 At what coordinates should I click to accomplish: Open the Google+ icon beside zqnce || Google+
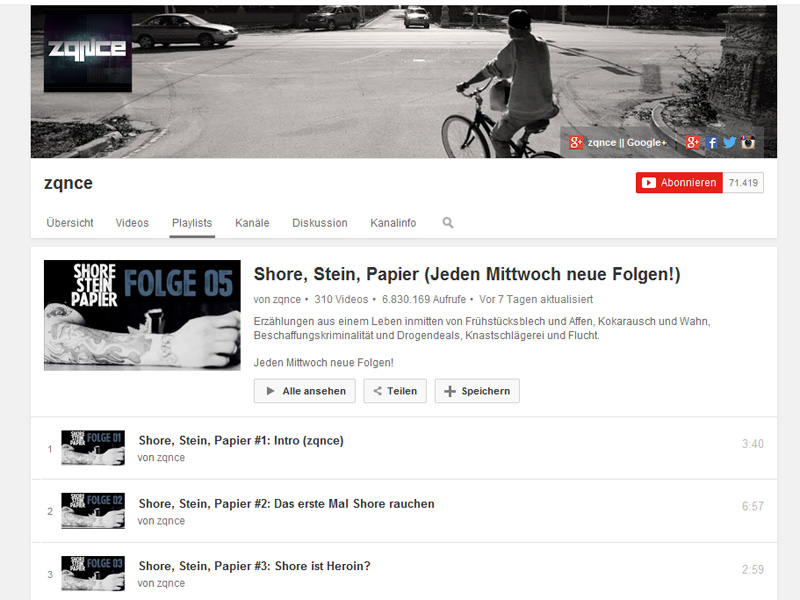click(576, 142)
